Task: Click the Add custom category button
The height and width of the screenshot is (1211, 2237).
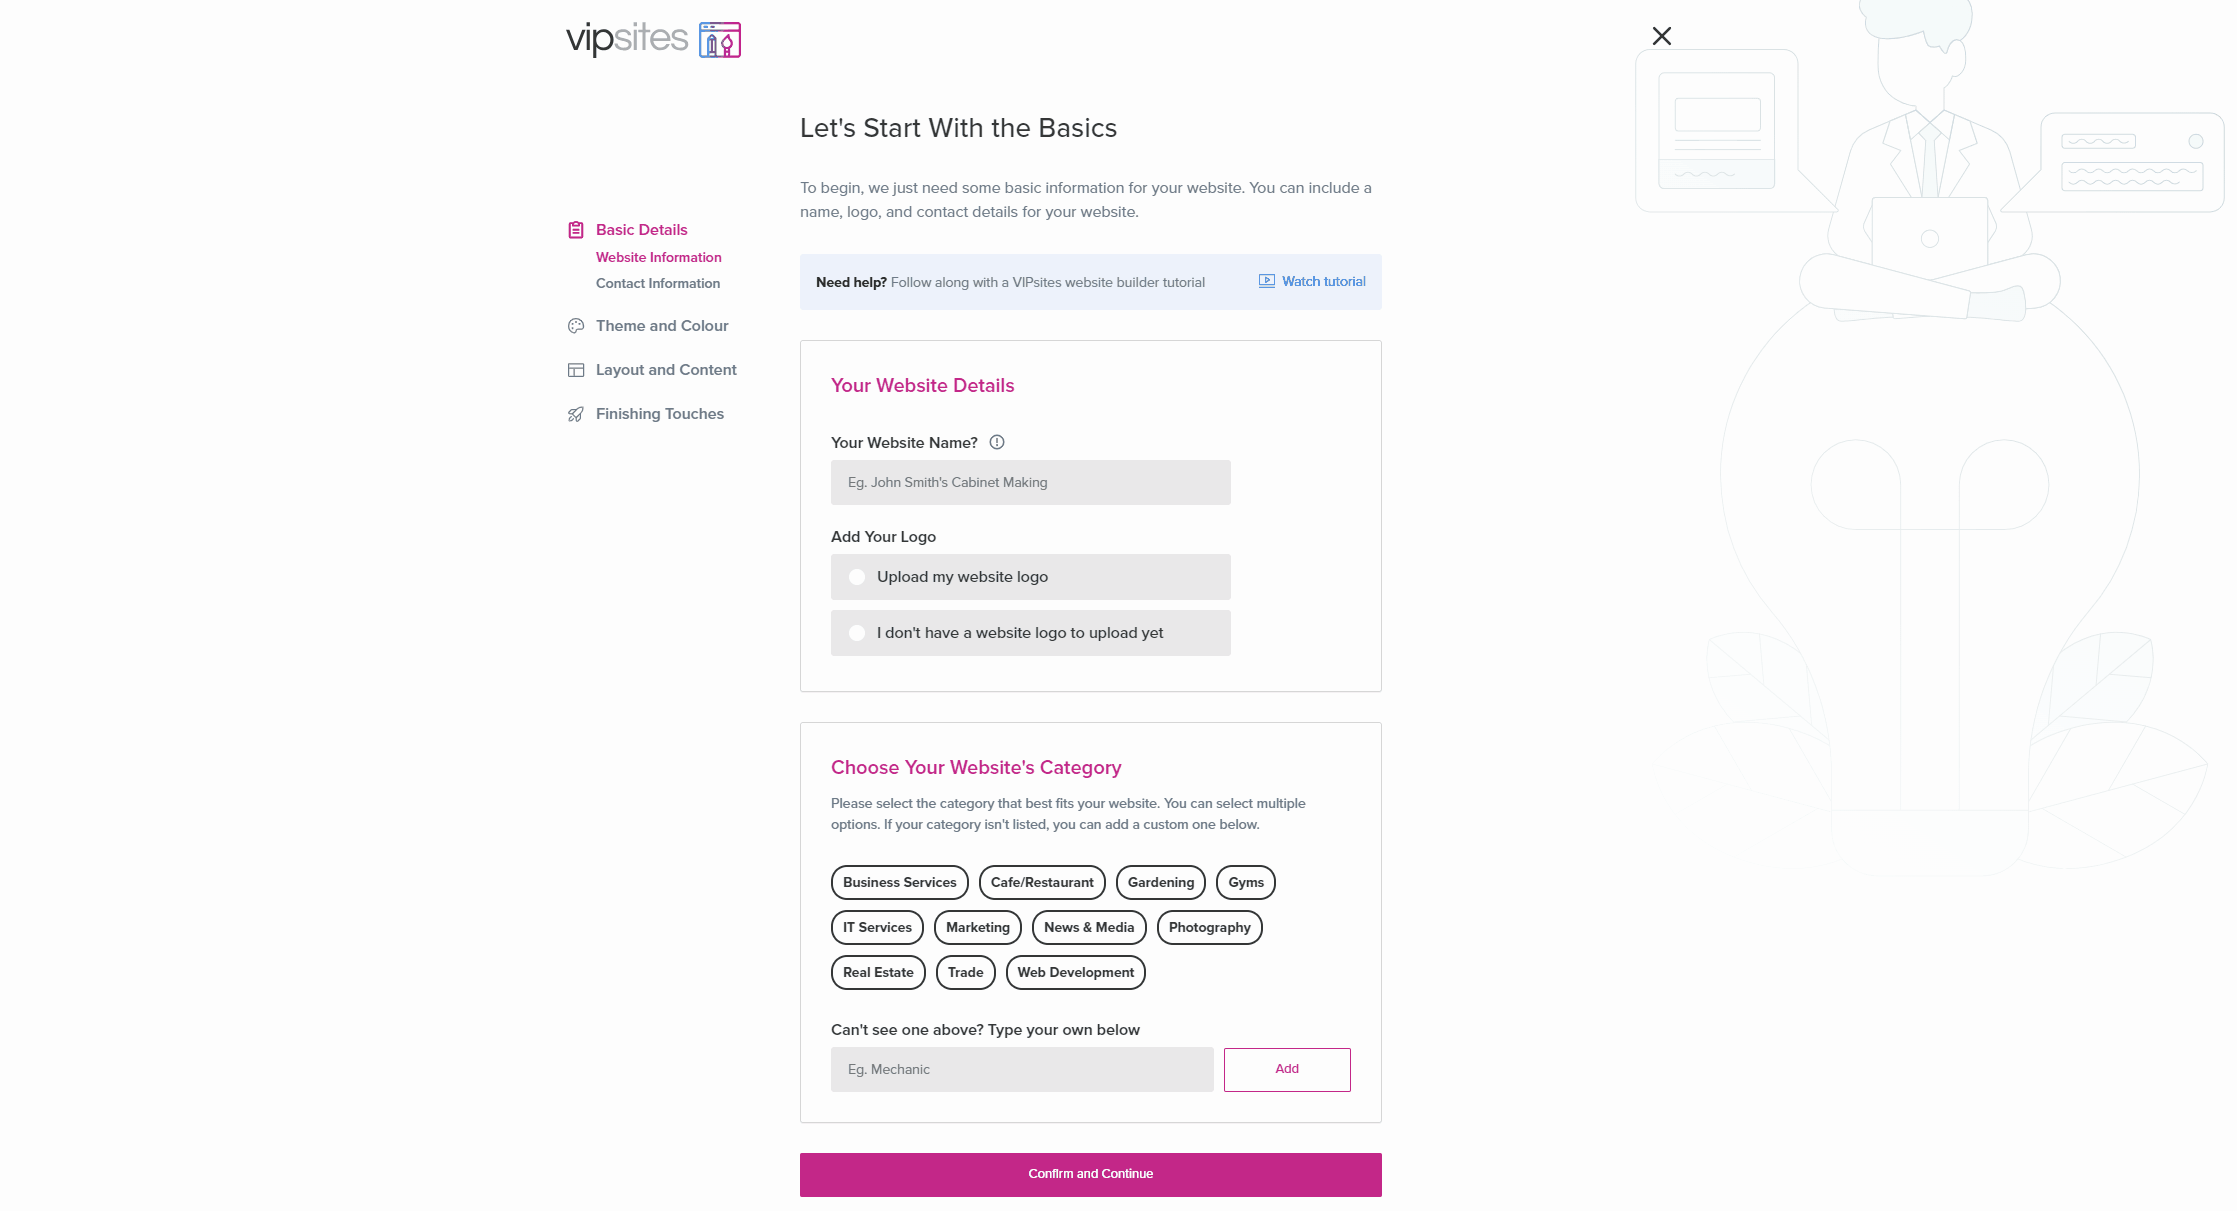Action: click(1287, 1069)
